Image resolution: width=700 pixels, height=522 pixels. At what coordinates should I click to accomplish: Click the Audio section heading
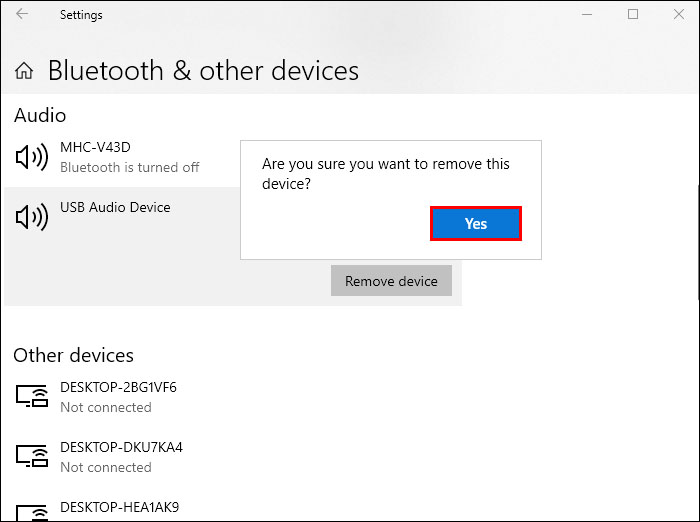tap(40, 116)
